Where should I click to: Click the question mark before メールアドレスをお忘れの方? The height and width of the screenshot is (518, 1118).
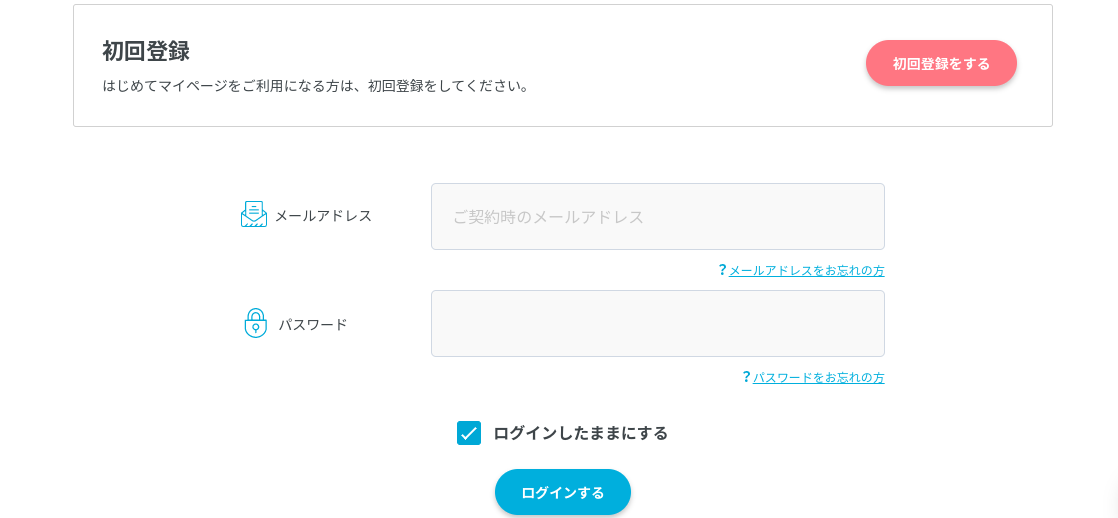tap(722, 270)
